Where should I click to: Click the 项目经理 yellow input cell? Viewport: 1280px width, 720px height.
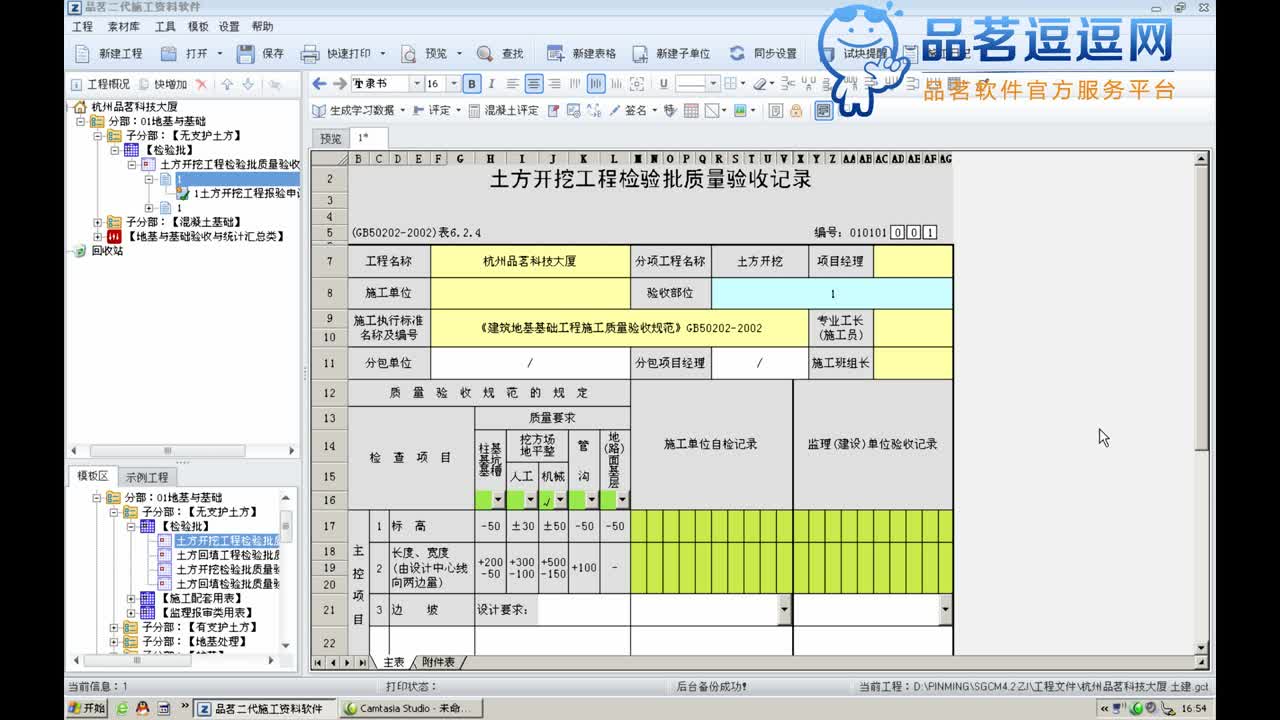coord(913,261)
